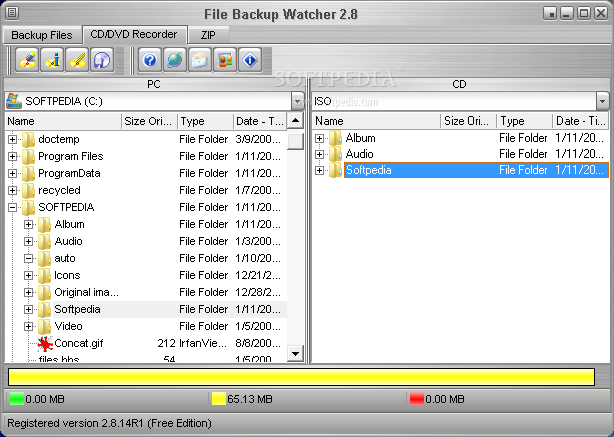Click the Album folder icon in CD pane
This screenshot has width=614, height=437.
coord(335,138)
